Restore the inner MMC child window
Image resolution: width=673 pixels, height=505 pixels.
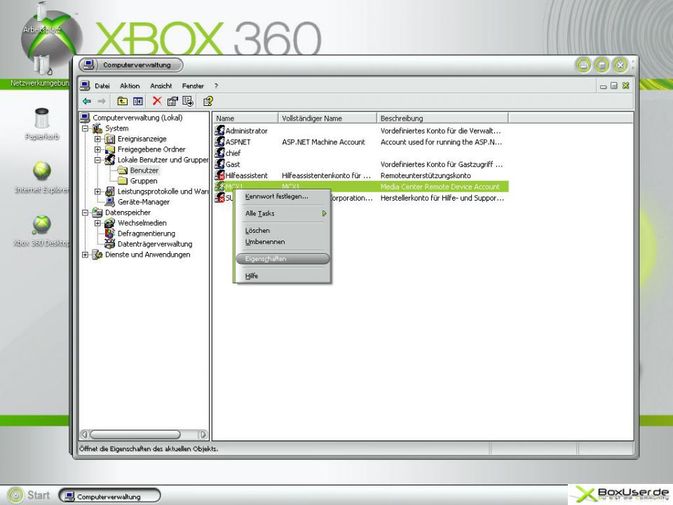coord(614,86)
